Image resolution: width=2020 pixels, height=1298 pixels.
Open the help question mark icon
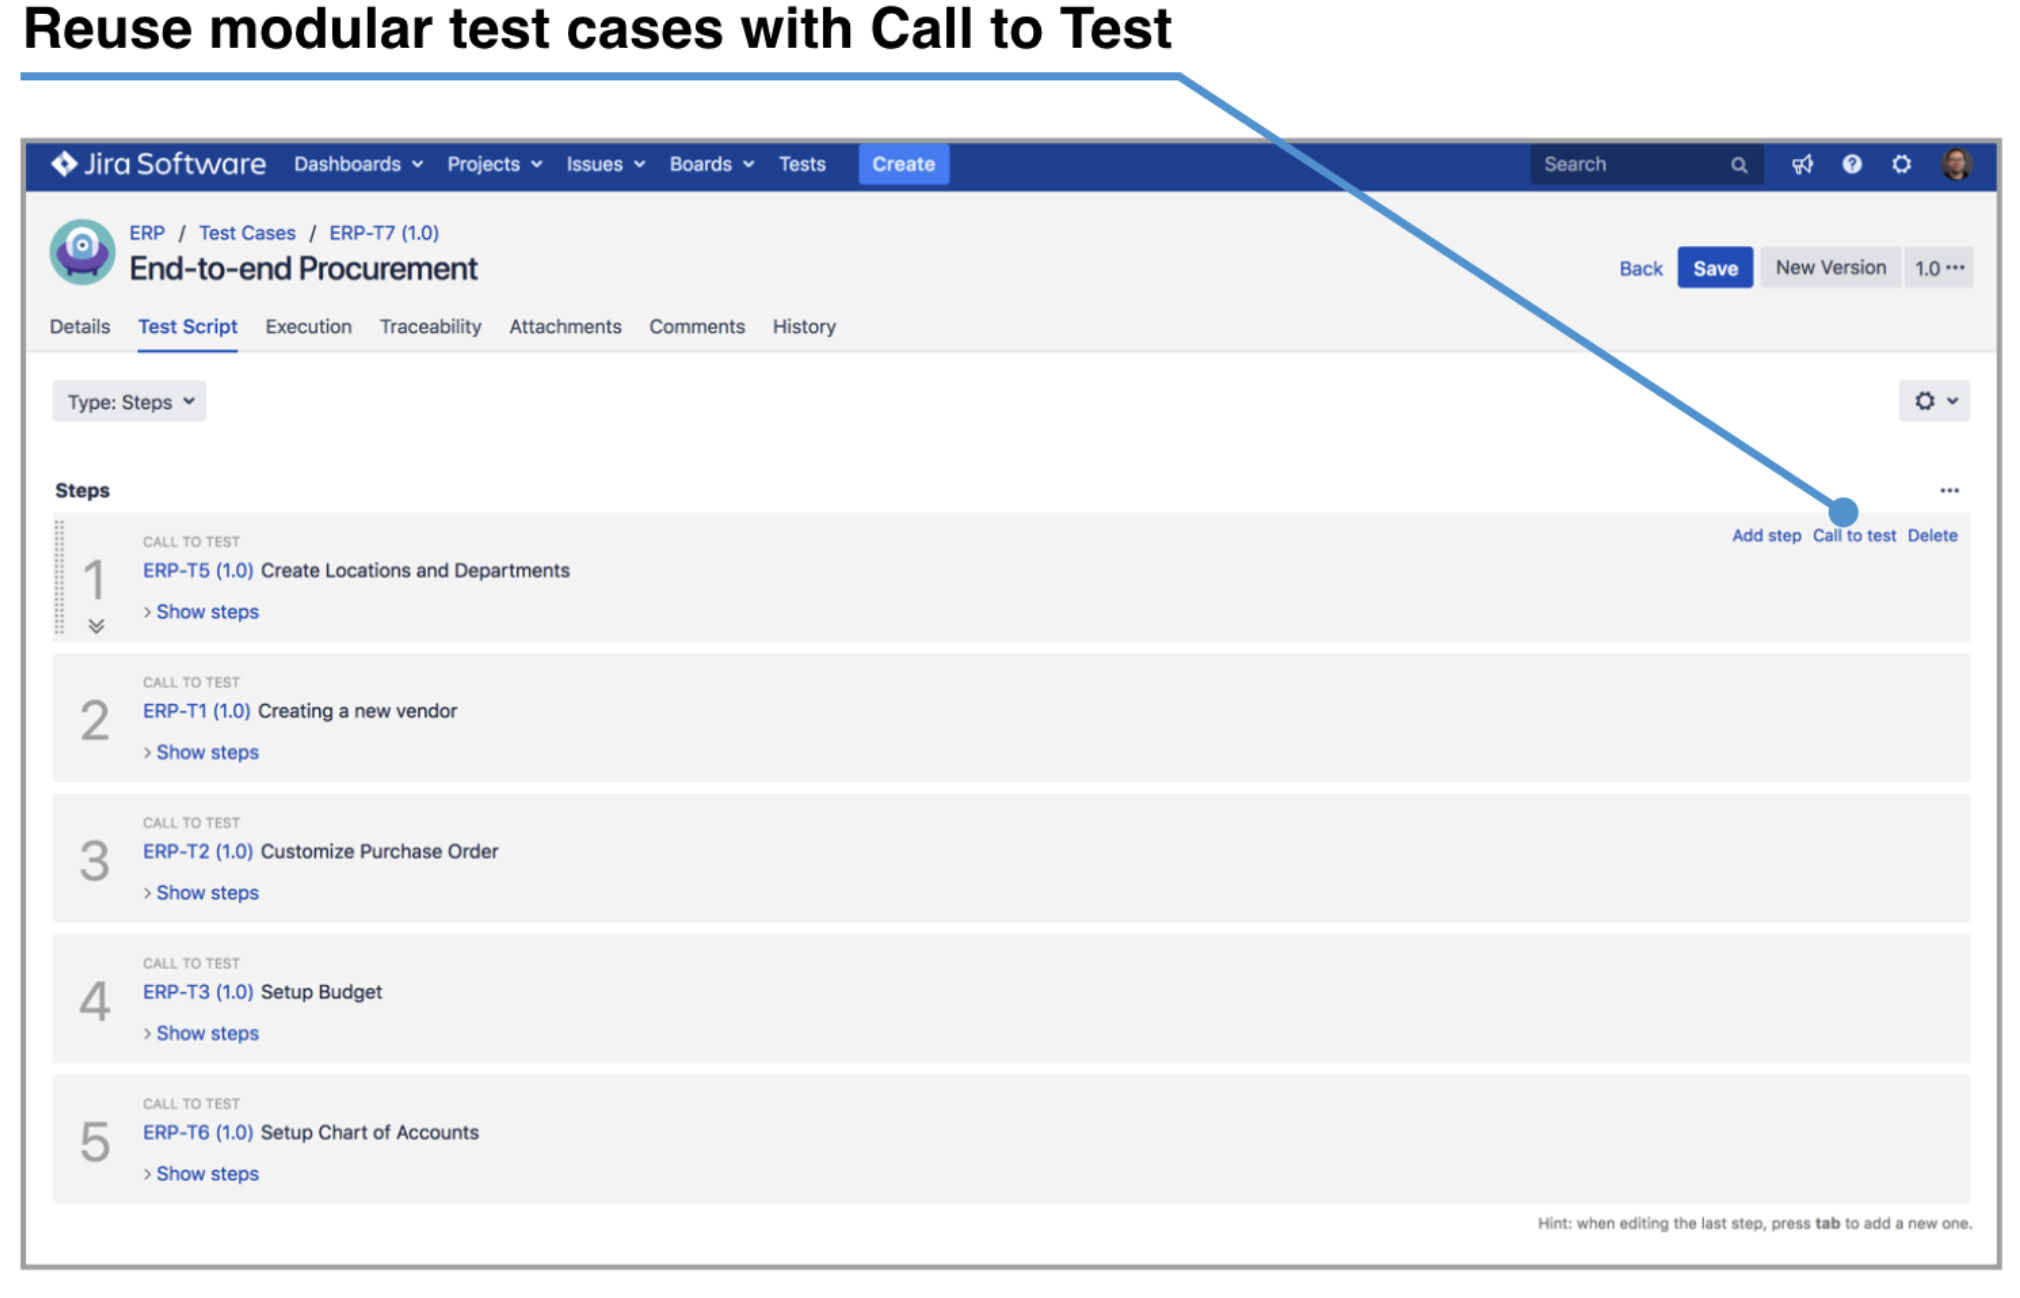click(x=1852, y=164)
